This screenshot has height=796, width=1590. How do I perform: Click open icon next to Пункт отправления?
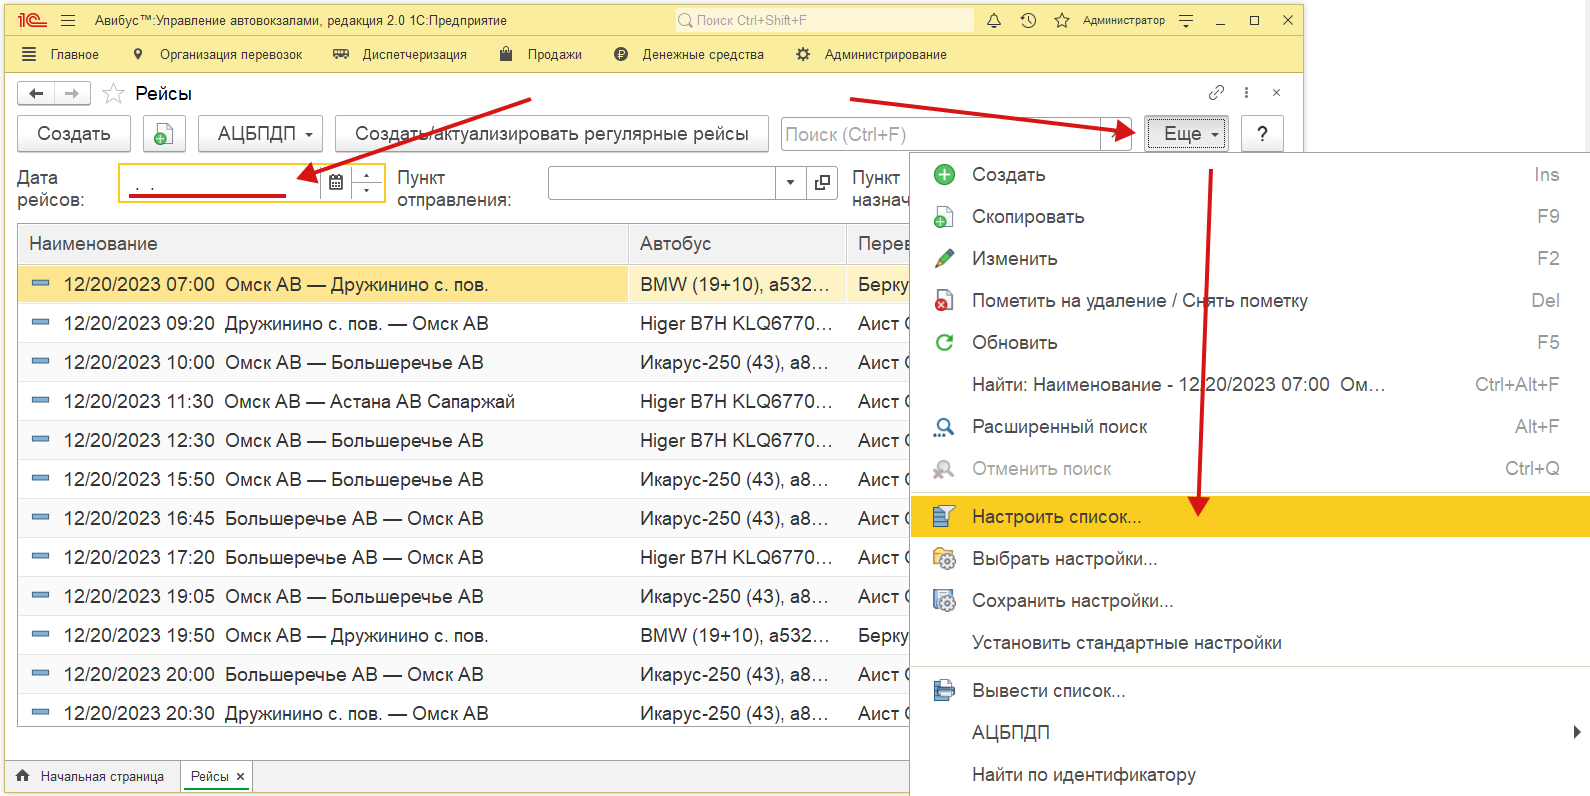coord(822,183)
